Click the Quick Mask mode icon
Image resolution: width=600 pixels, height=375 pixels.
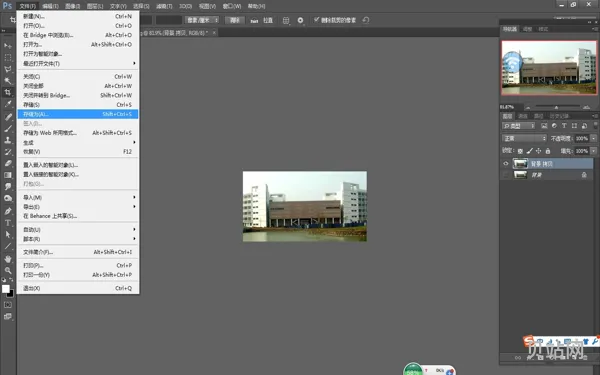(x=8, y=305)
